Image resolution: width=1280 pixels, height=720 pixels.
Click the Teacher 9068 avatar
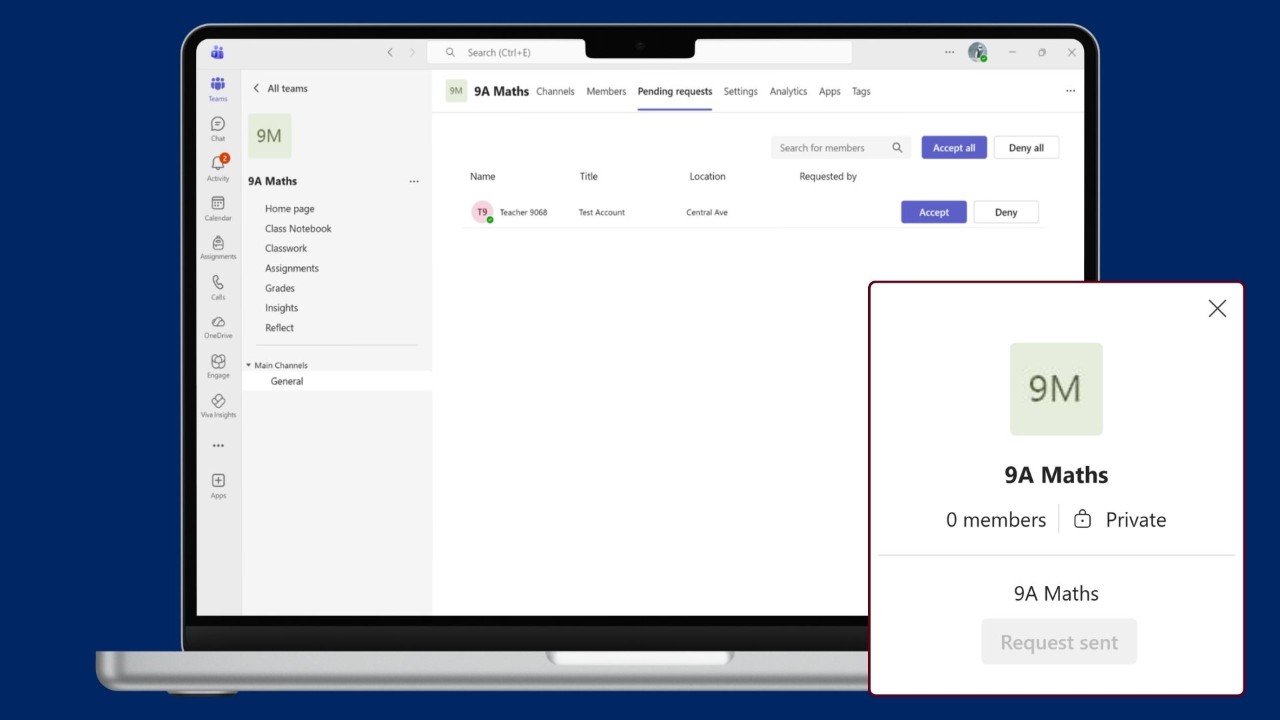tap(482, 212)
